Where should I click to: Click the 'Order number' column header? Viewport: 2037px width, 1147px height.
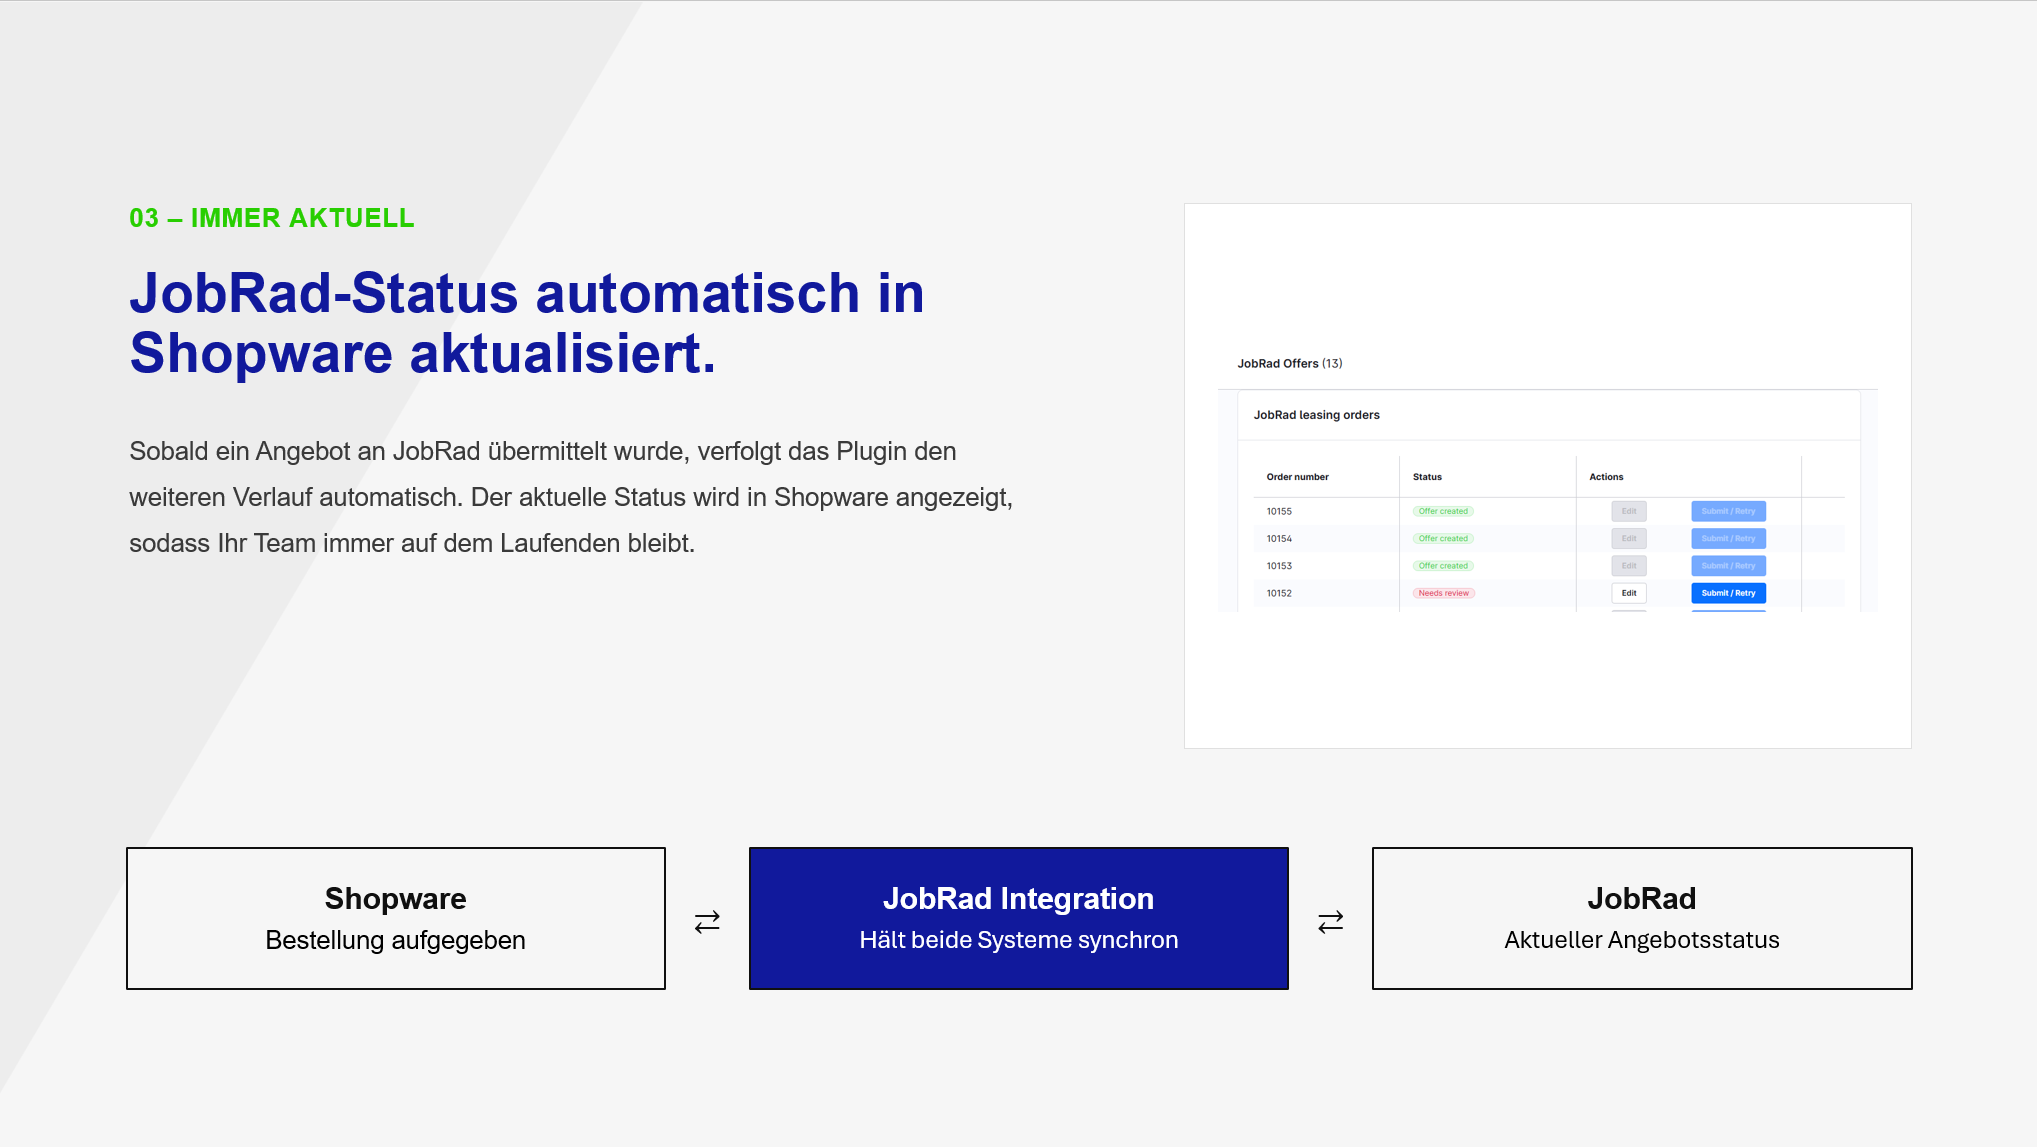tap(1297, 477)
